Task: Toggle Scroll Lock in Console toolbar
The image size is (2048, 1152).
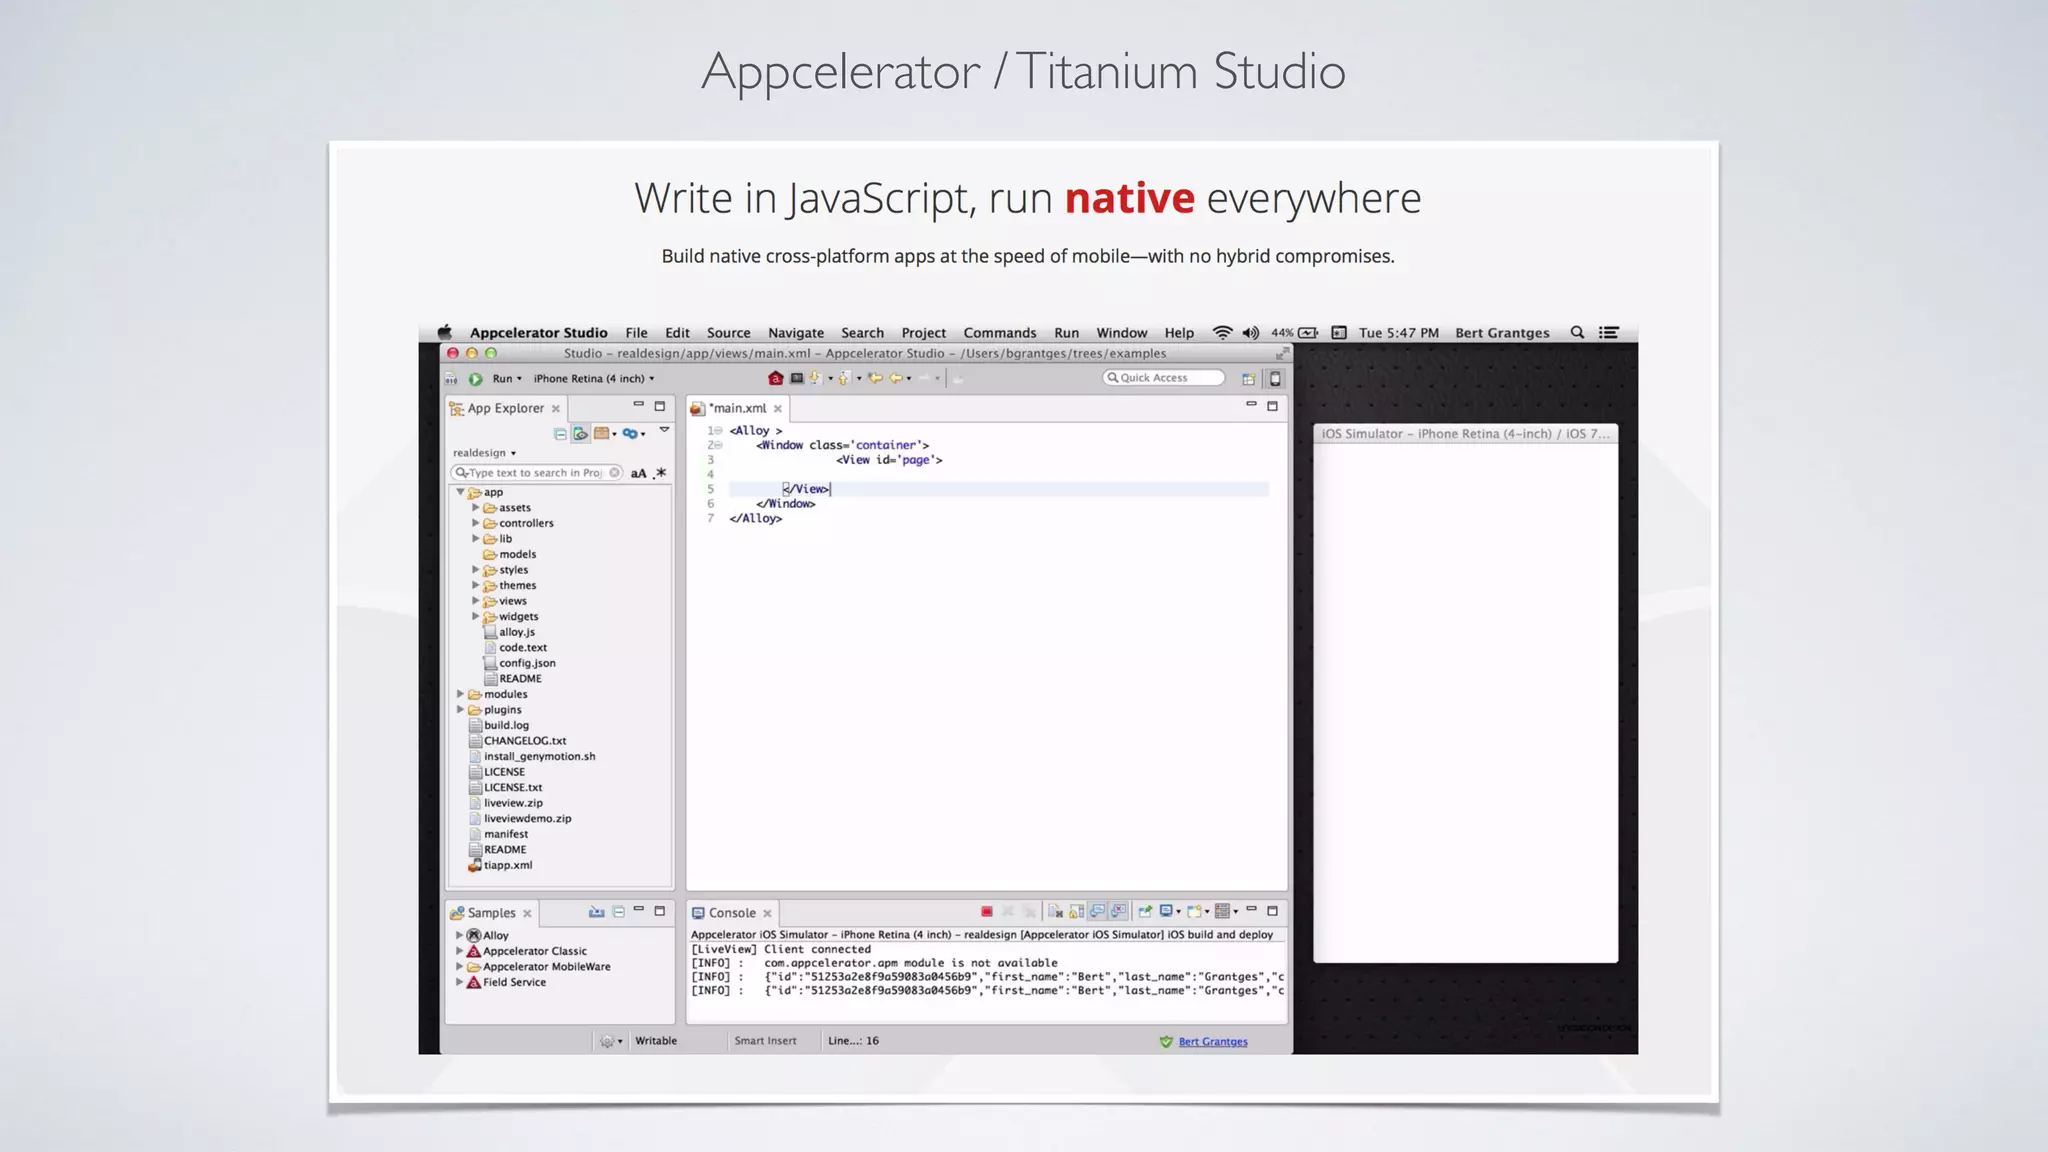Action: 1076,912
